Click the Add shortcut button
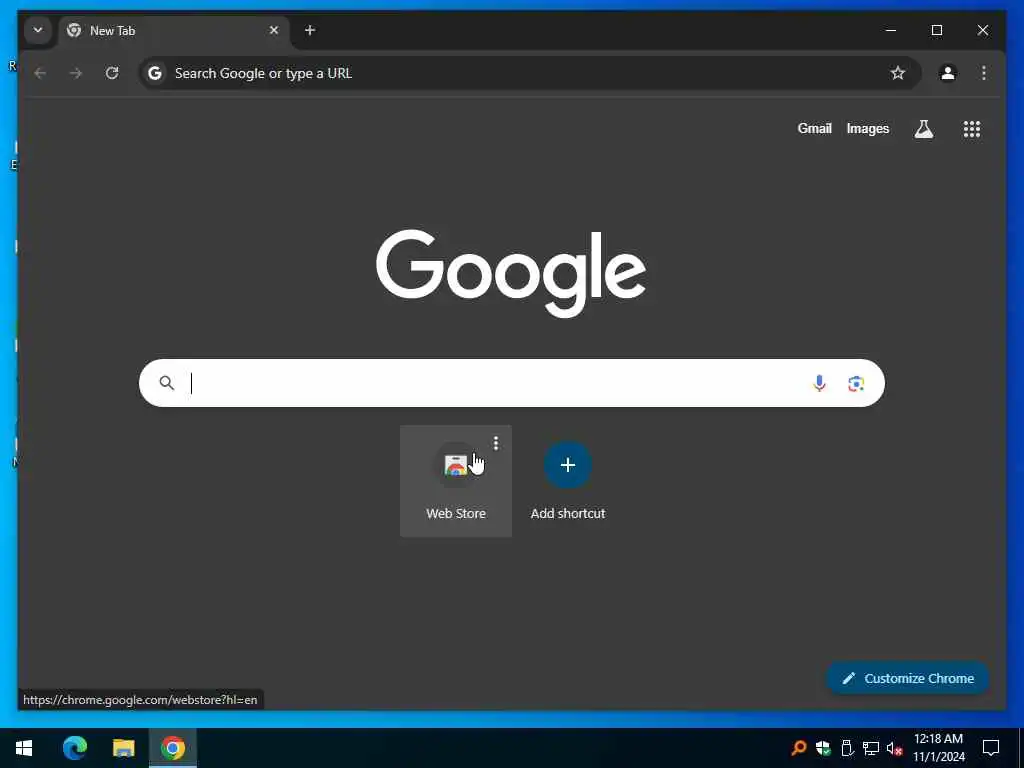1024x768 pixels. click(x=568, y=481)
